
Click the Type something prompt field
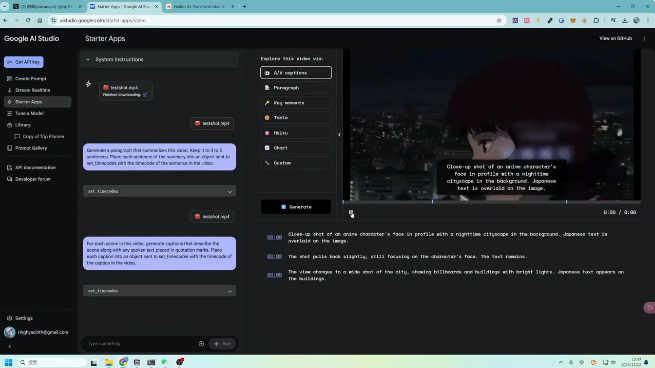(140, 344)
